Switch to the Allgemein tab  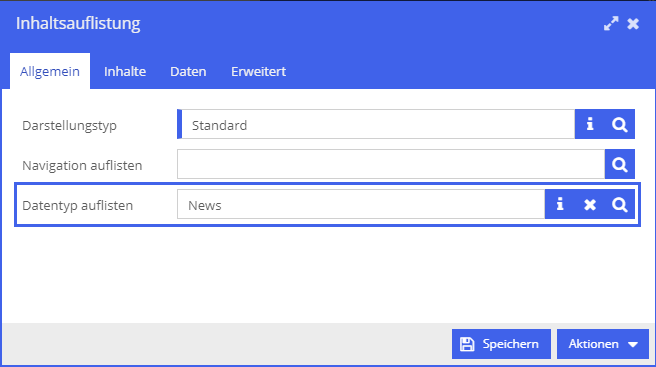pyautogui.click(x=50, y=71)
